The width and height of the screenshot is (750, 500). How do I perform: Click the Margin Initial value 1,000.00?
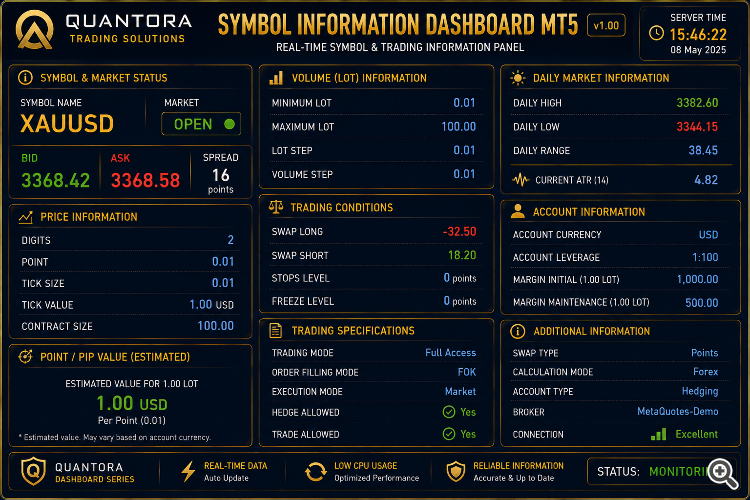697,279
